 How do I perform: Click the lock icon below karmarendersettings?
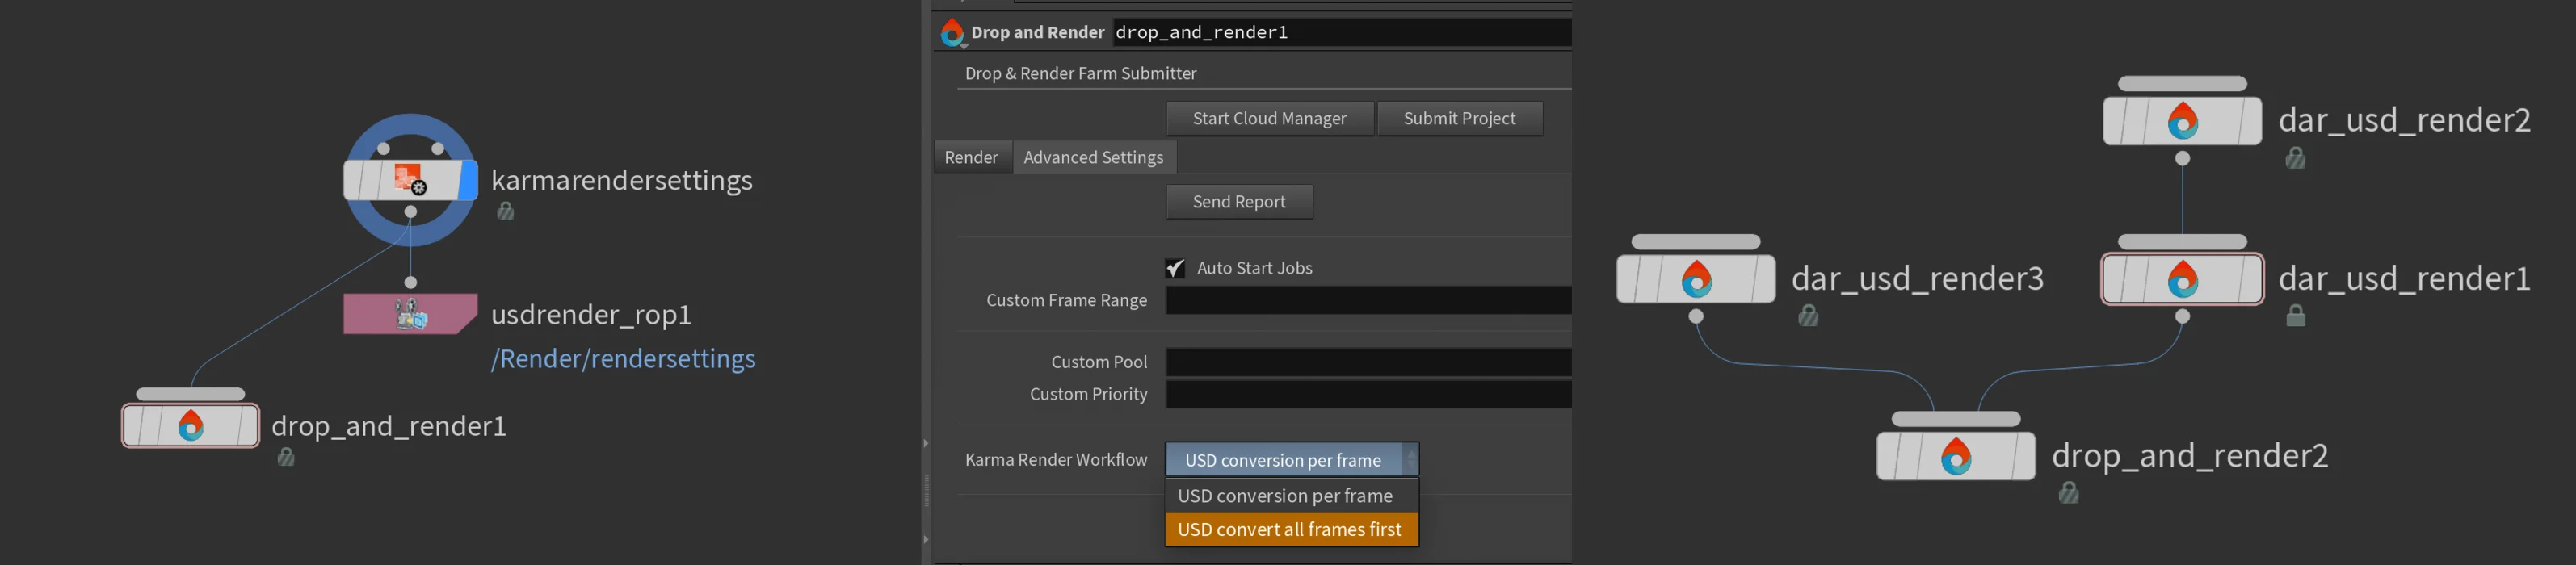tap(505, 212)
